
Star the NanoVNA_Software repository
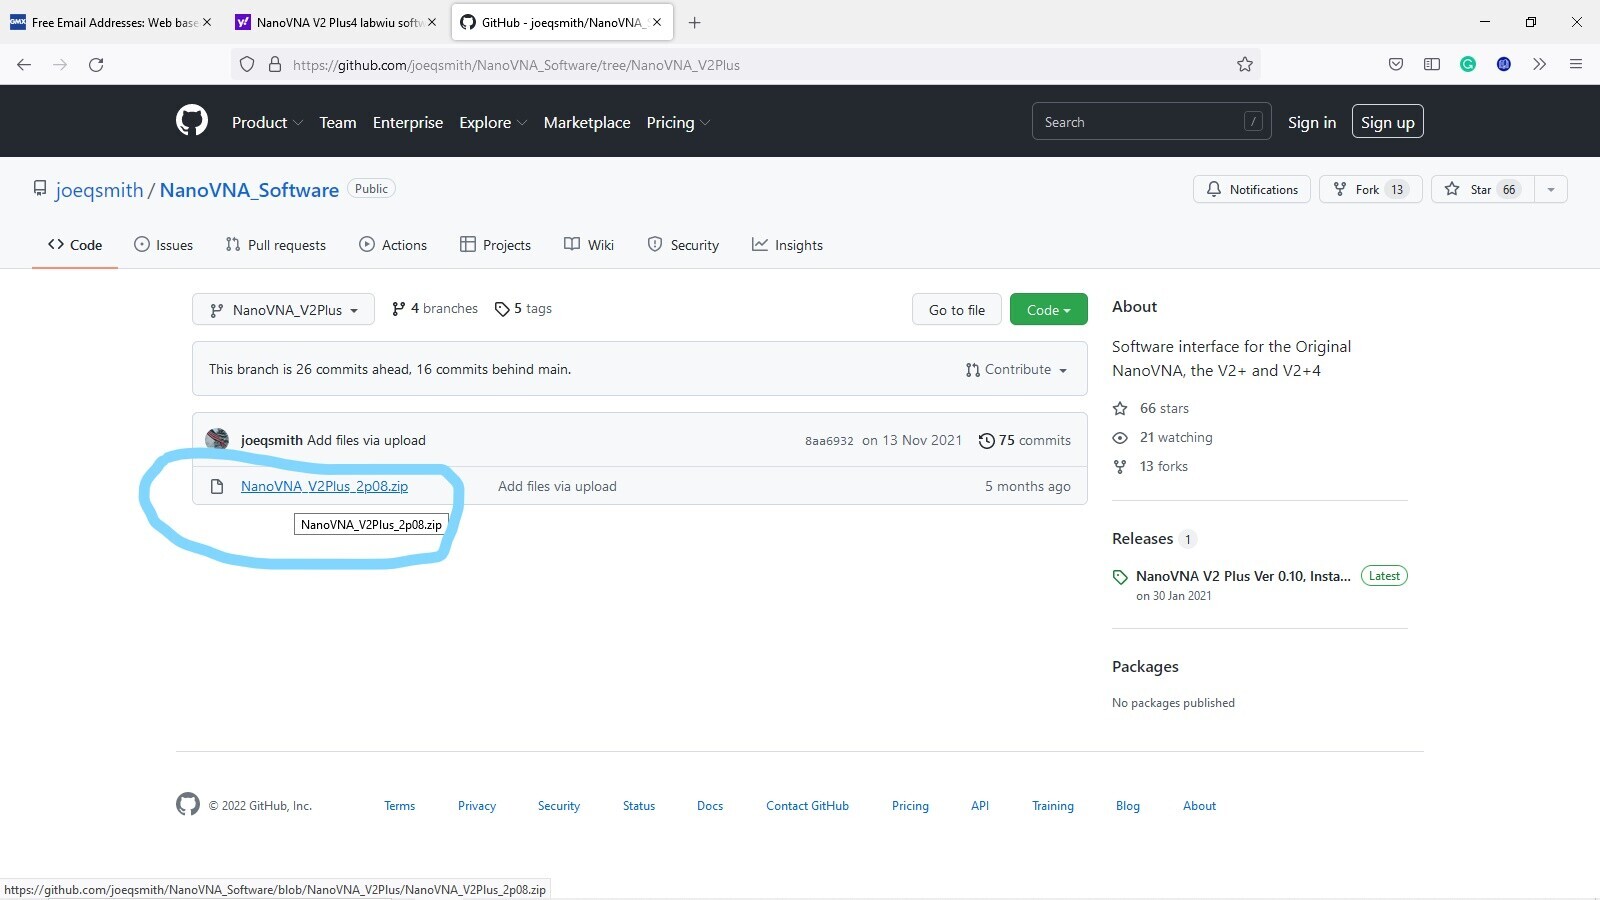tap(1483, 189)
